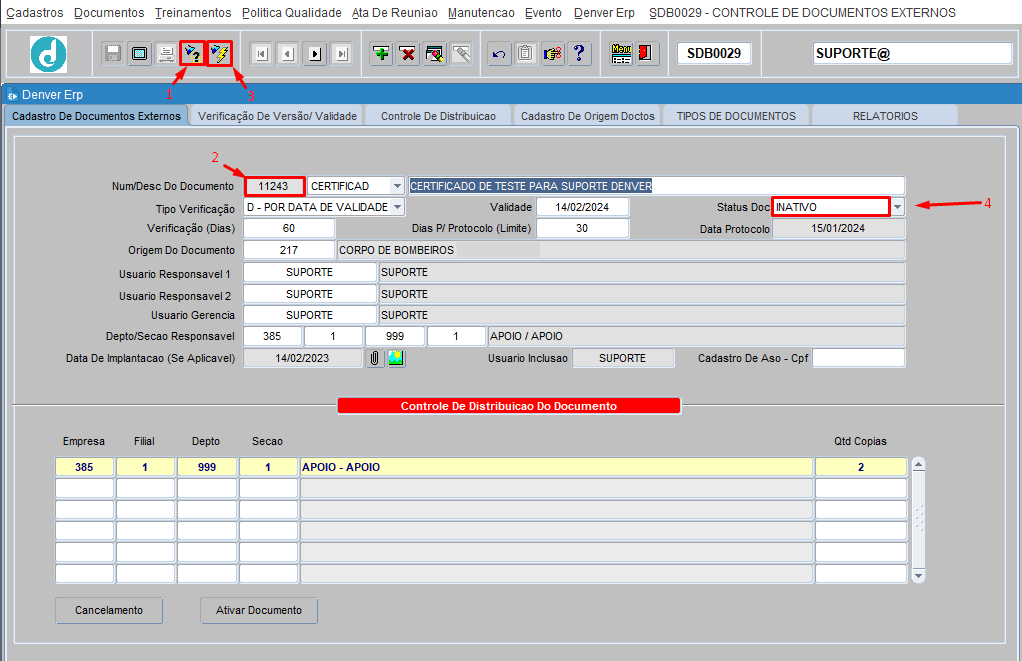Click the Validade date field
The height and width of the screenshot is (661, 1022).
click(x=582, y=207)
